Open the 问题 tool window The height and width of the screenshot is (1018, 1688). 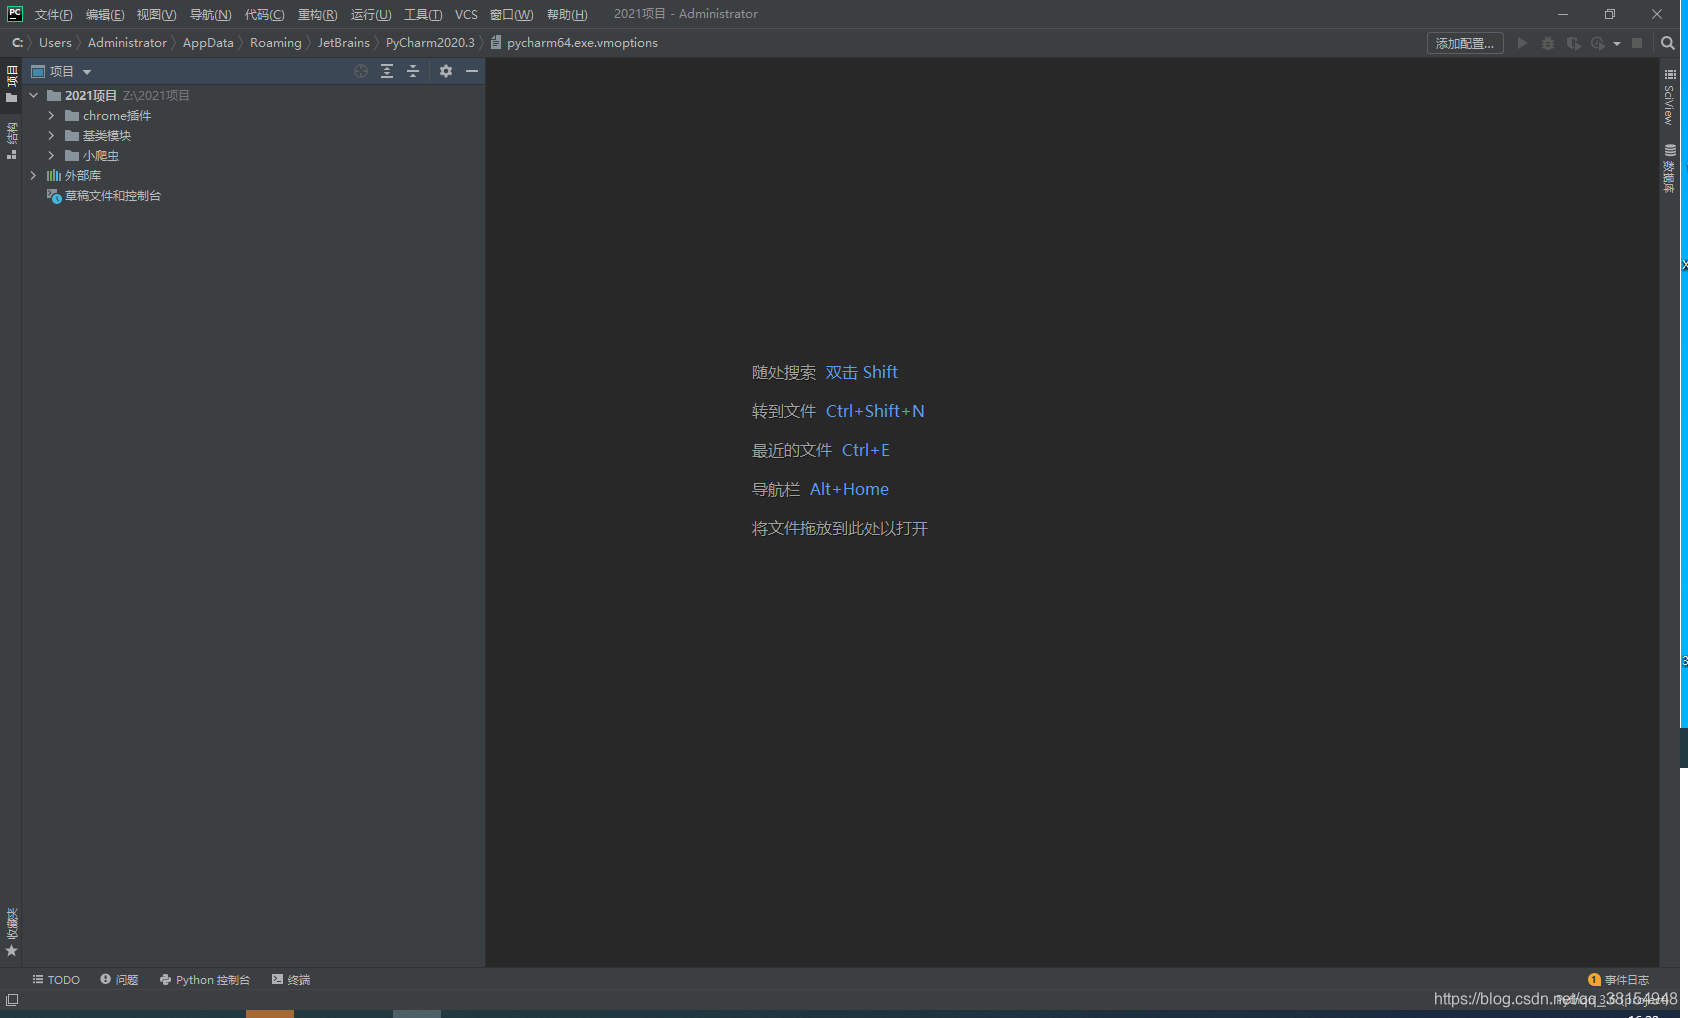click(119, 980)
